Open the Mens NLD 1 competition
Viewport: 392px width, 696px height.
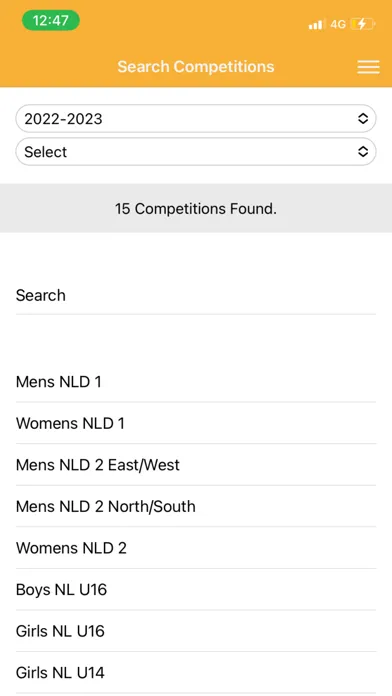click(x=196, y=382)
